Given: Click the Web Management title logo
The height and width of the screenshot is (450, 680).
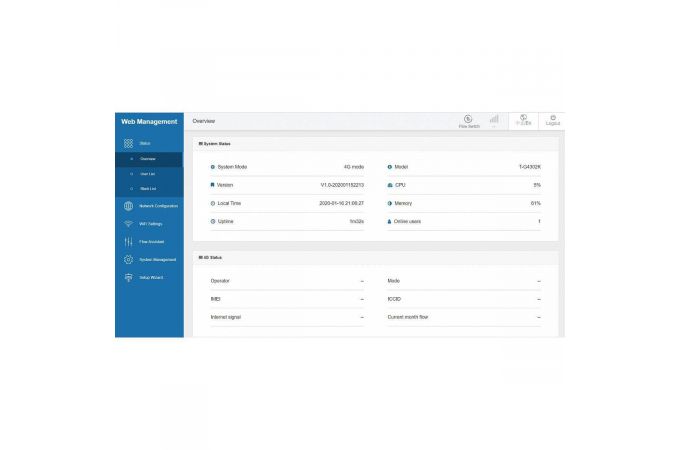Looking at the screenshot, I should 149,121.
